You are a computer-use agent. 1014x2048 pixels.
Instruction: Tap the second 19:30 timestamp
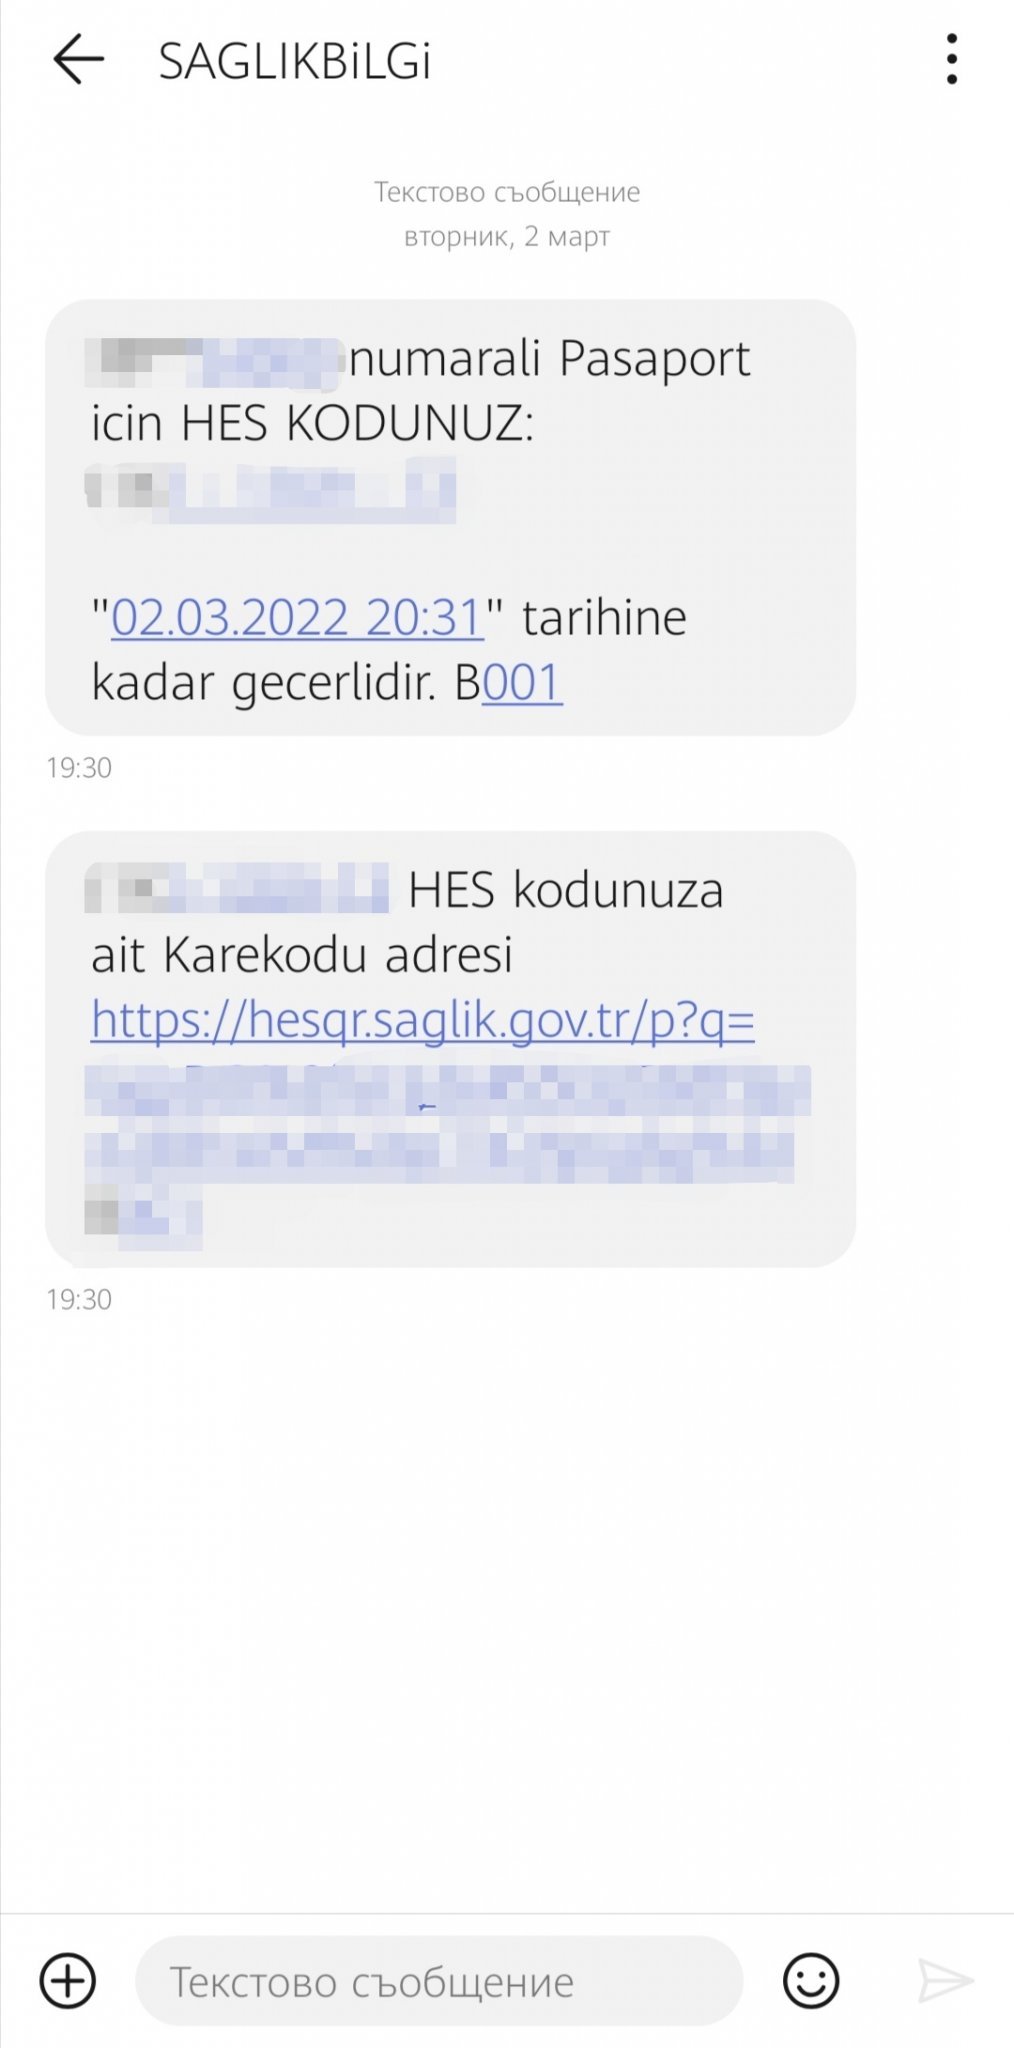[x=79, y=1299]
